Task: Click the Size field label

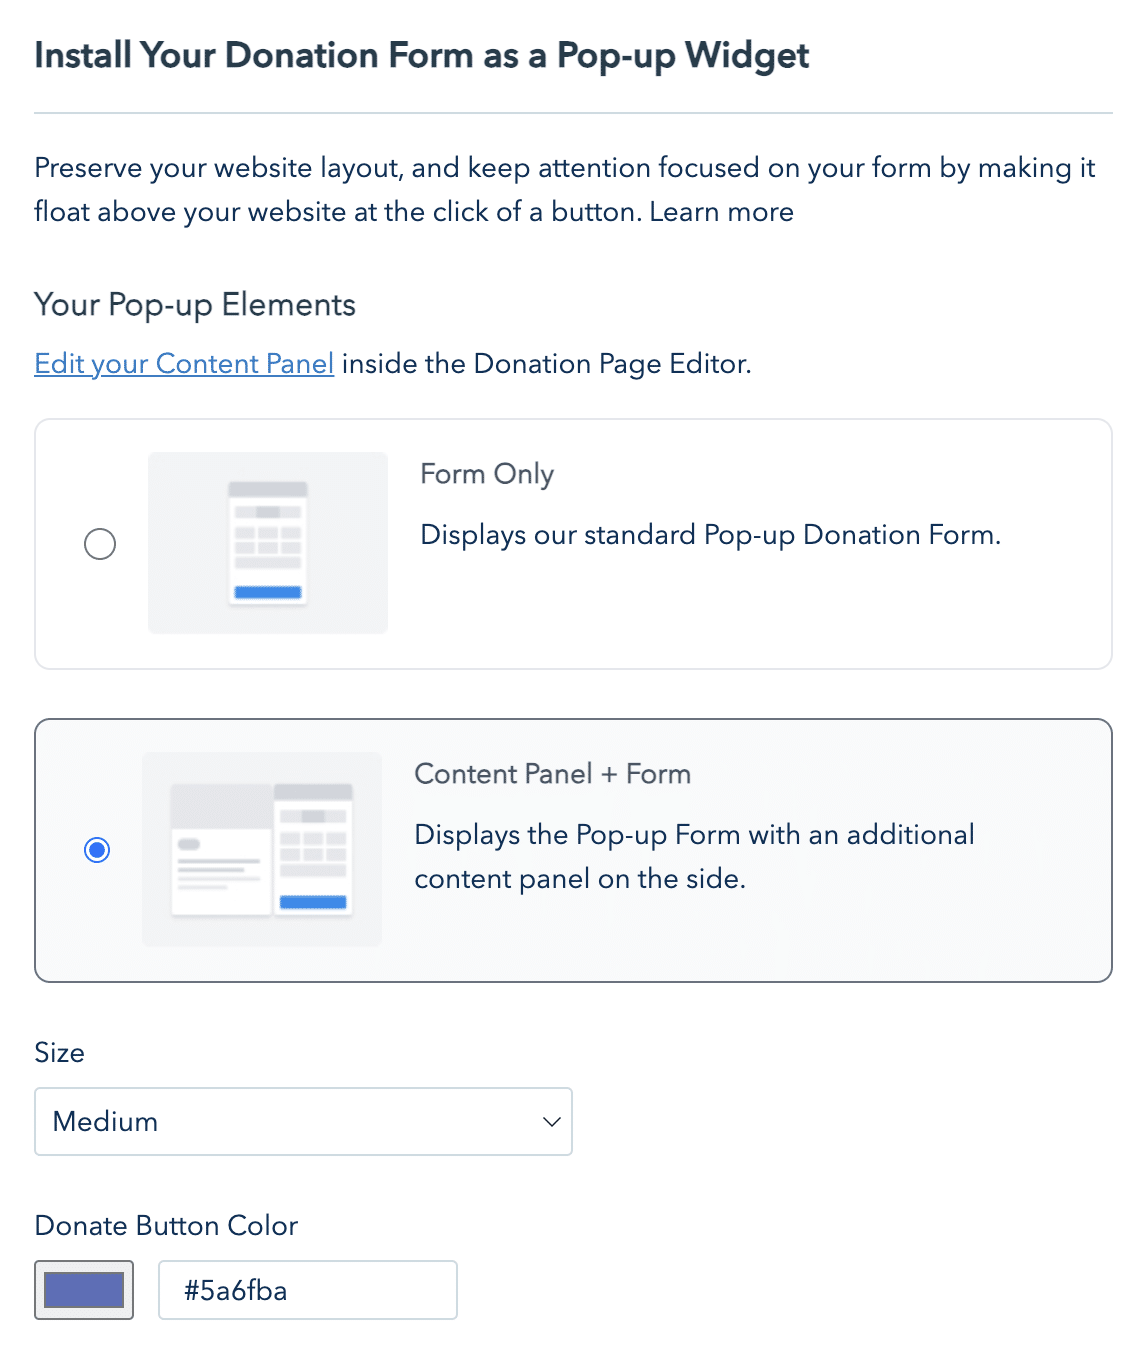Action: (60, 1053)
